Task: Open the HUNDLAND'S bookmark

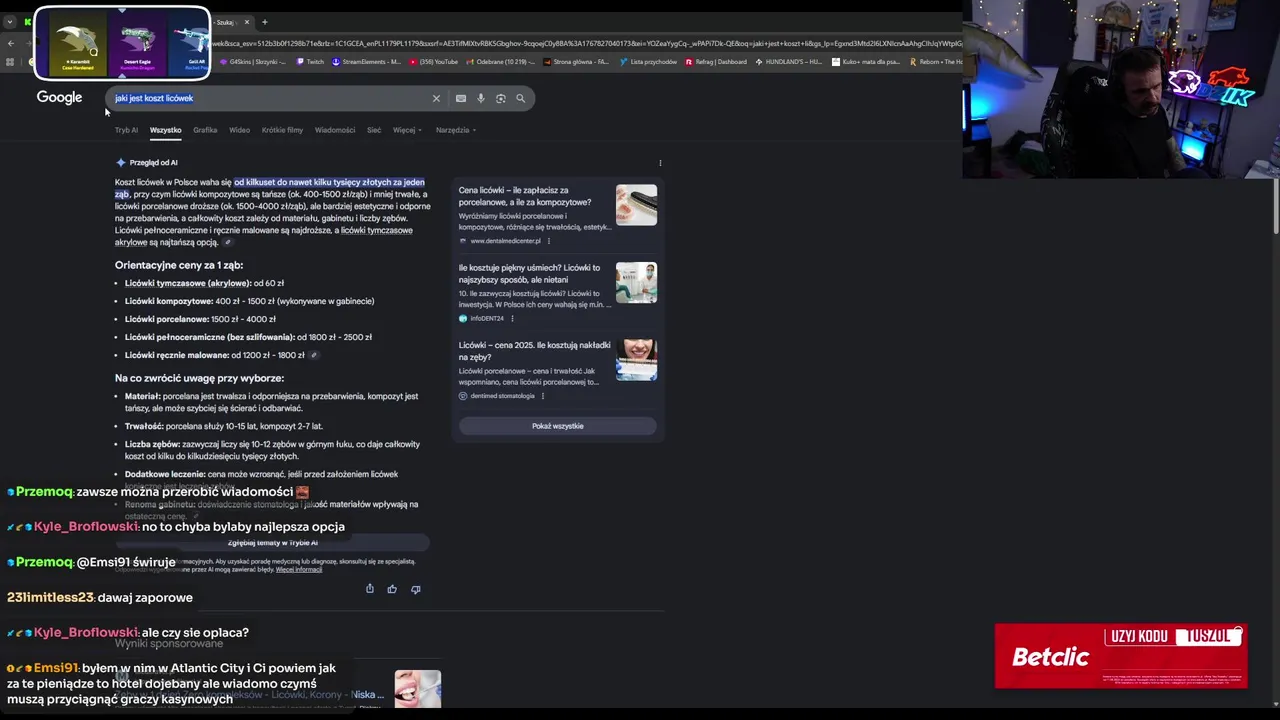Action: click(788, 62)
